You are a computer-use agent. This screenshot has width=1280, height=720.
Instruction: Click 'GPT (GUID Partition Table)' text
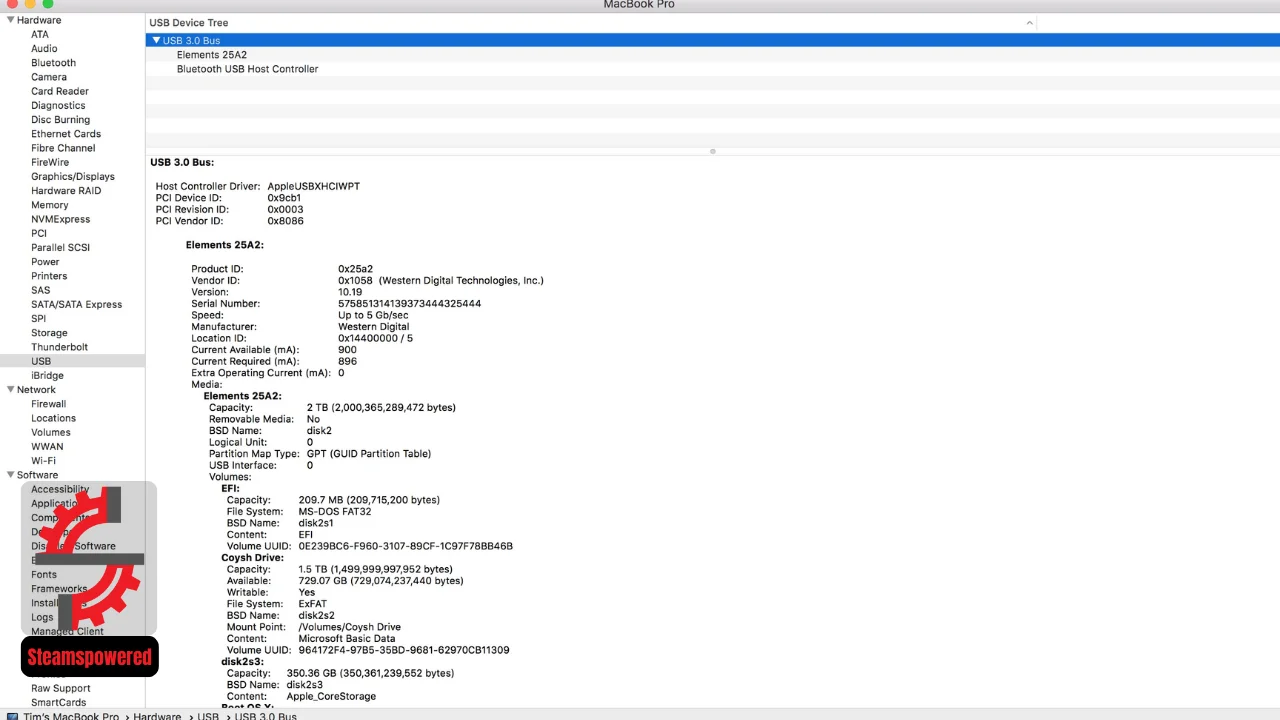[x=369, y=454]
